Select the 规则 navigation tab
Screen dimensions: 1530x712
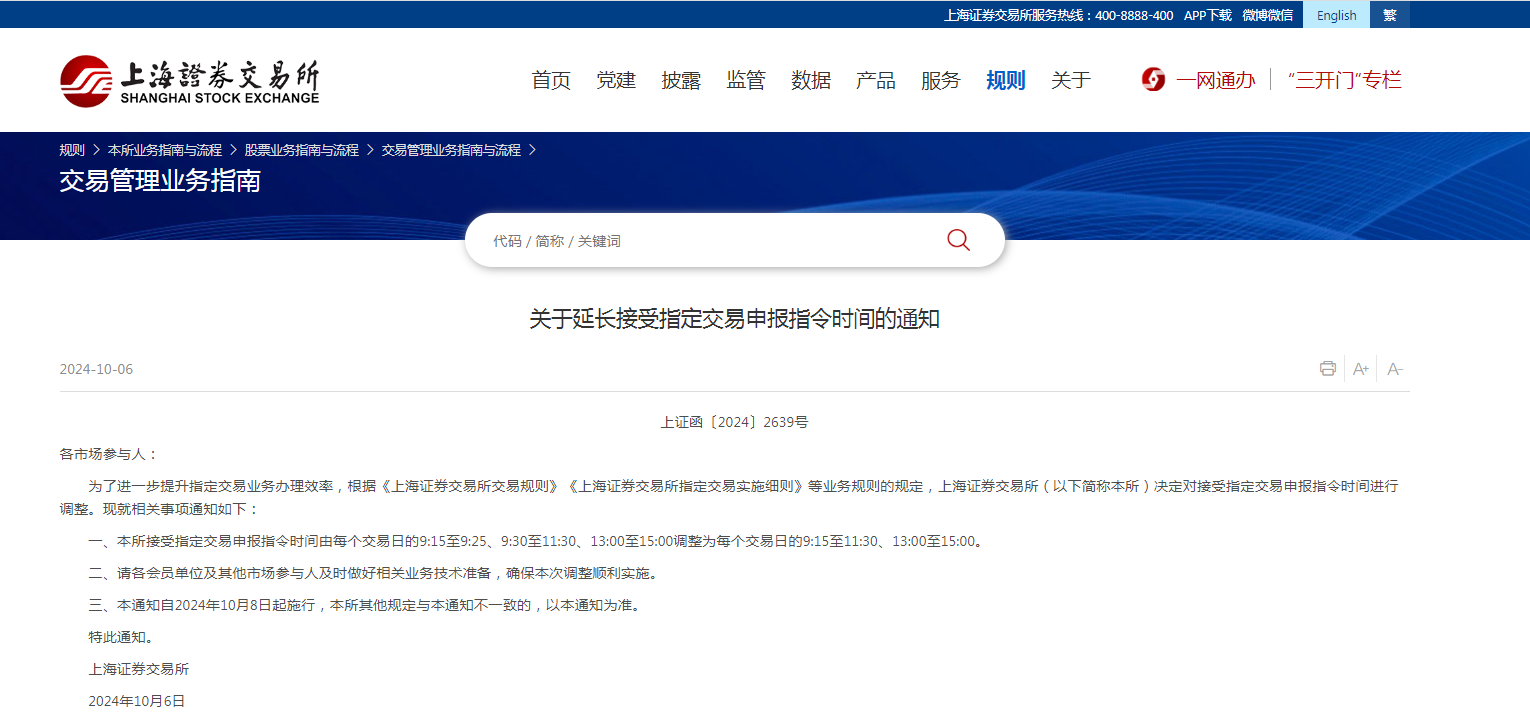coord(1005,81)
